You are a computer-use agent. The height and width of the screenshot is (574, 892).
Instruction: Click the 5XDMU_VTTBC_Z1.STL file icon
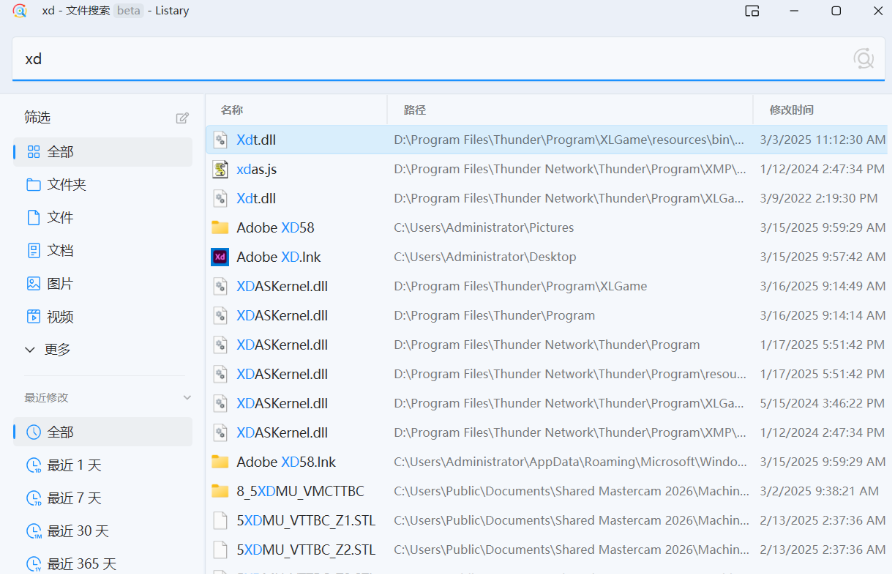click(220, 521)
